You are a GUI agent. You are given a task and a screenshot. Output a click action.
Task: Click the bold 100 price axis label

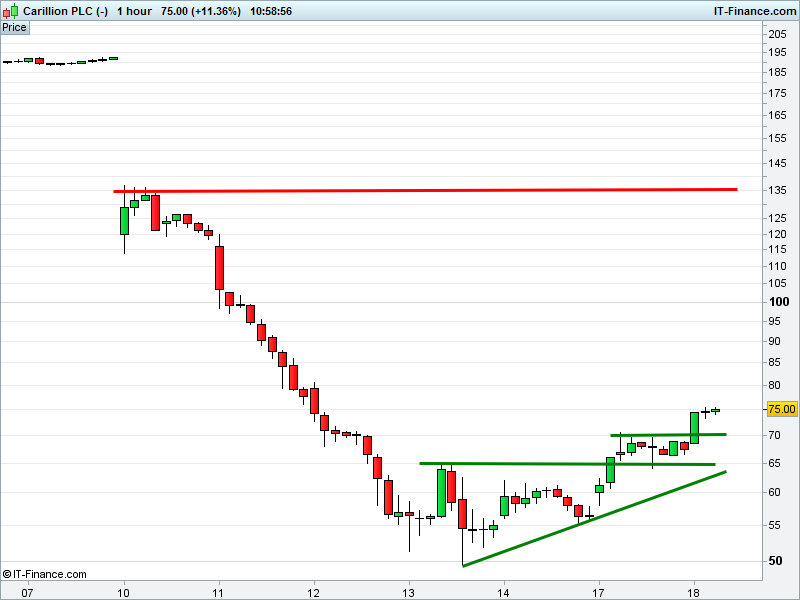[779, 302]
